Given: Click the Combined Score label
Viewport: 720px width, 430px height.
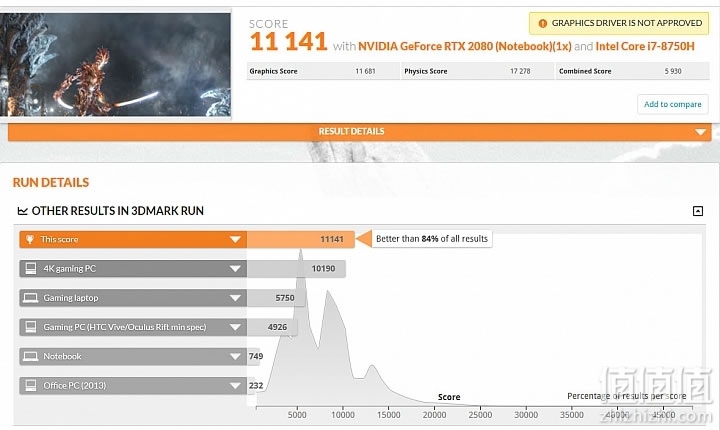Looking at the screenshot, I should pos(585,71).
